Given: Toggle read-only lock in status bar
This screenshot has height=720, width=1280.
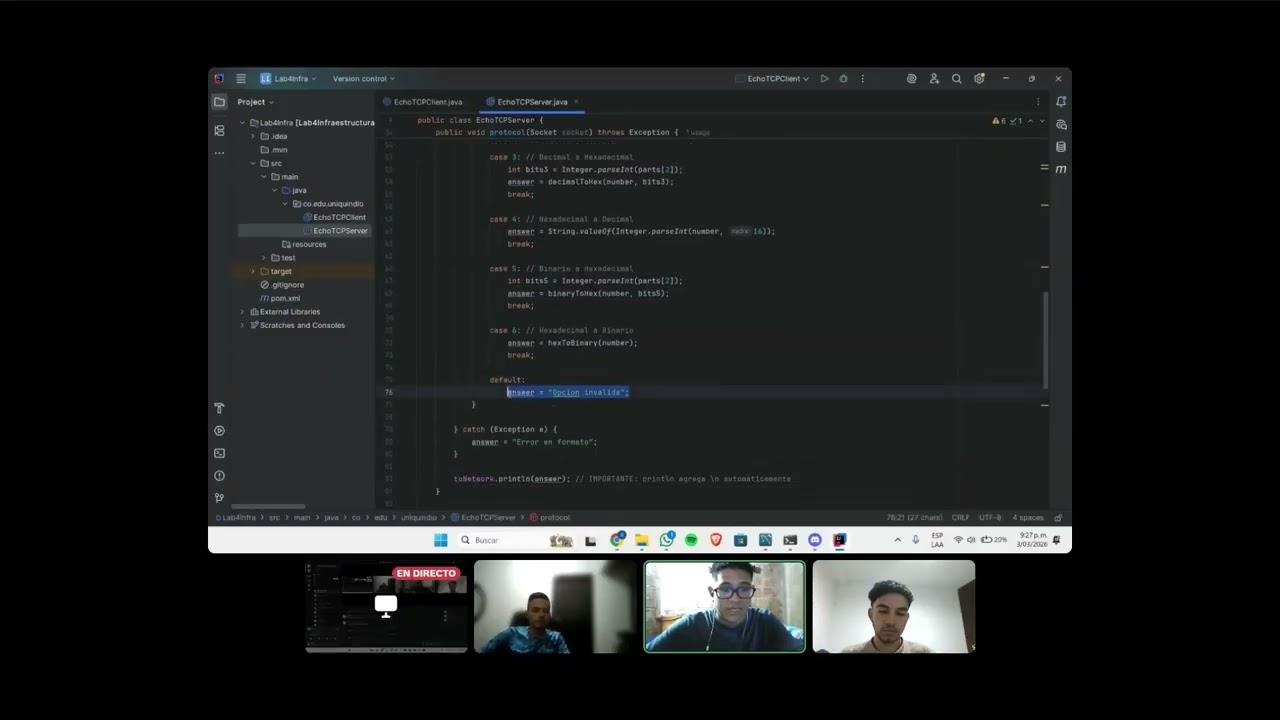Looking at the screenshot, I should click(x=1058, y=518).
